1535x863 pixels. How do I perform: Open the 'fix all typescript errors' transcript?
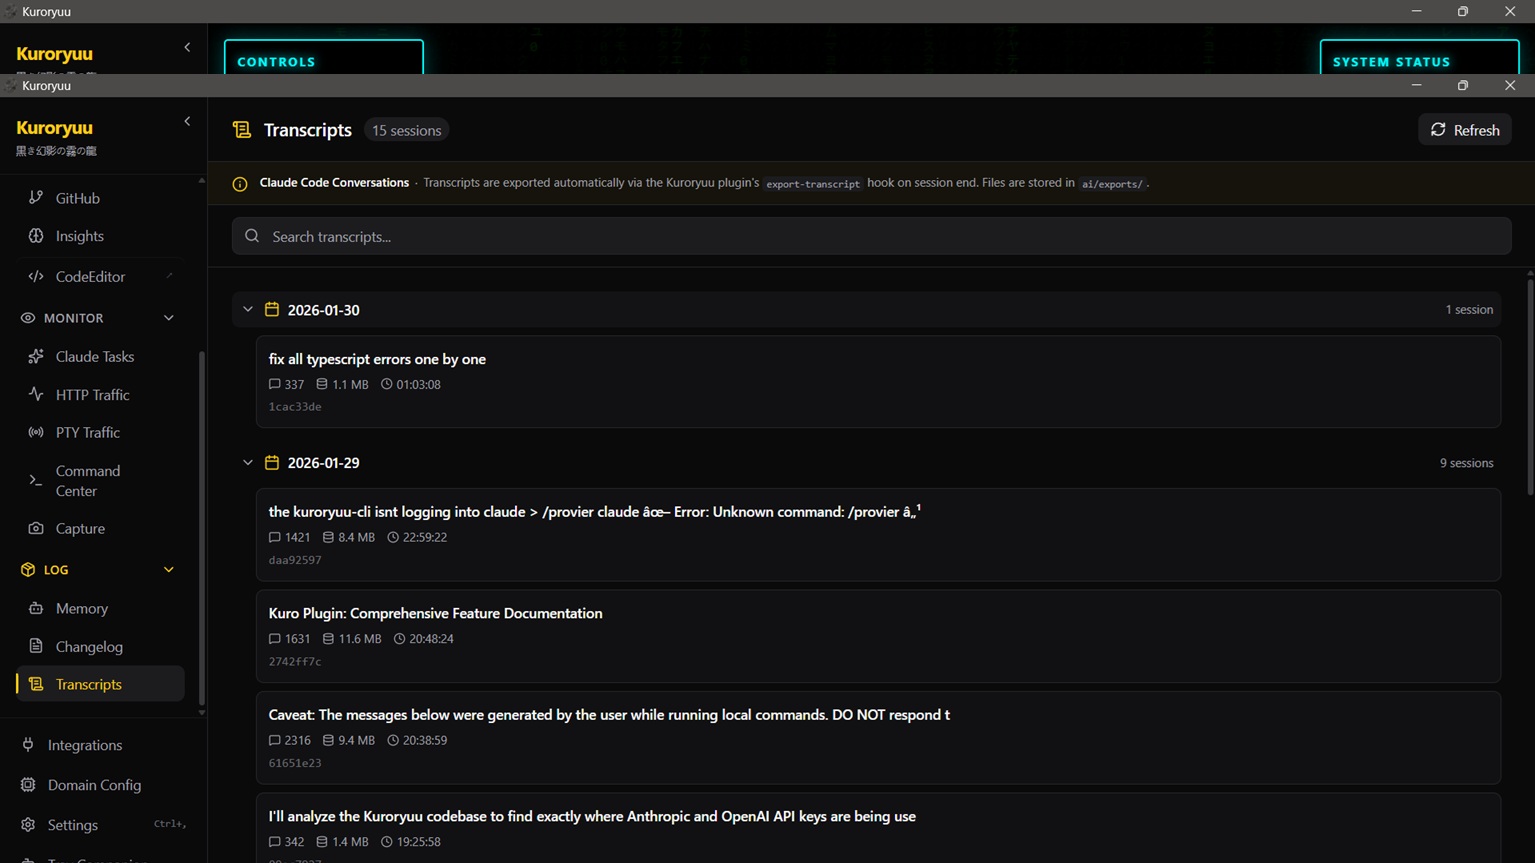click(377, 359)
